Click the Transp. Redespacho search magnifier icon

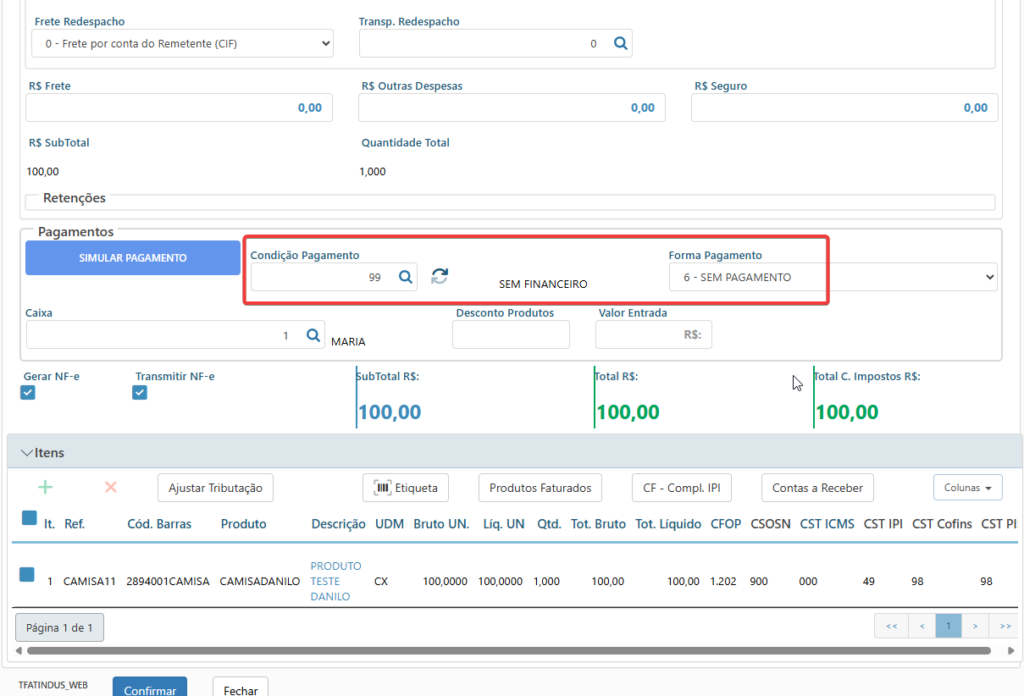(620, 43)
